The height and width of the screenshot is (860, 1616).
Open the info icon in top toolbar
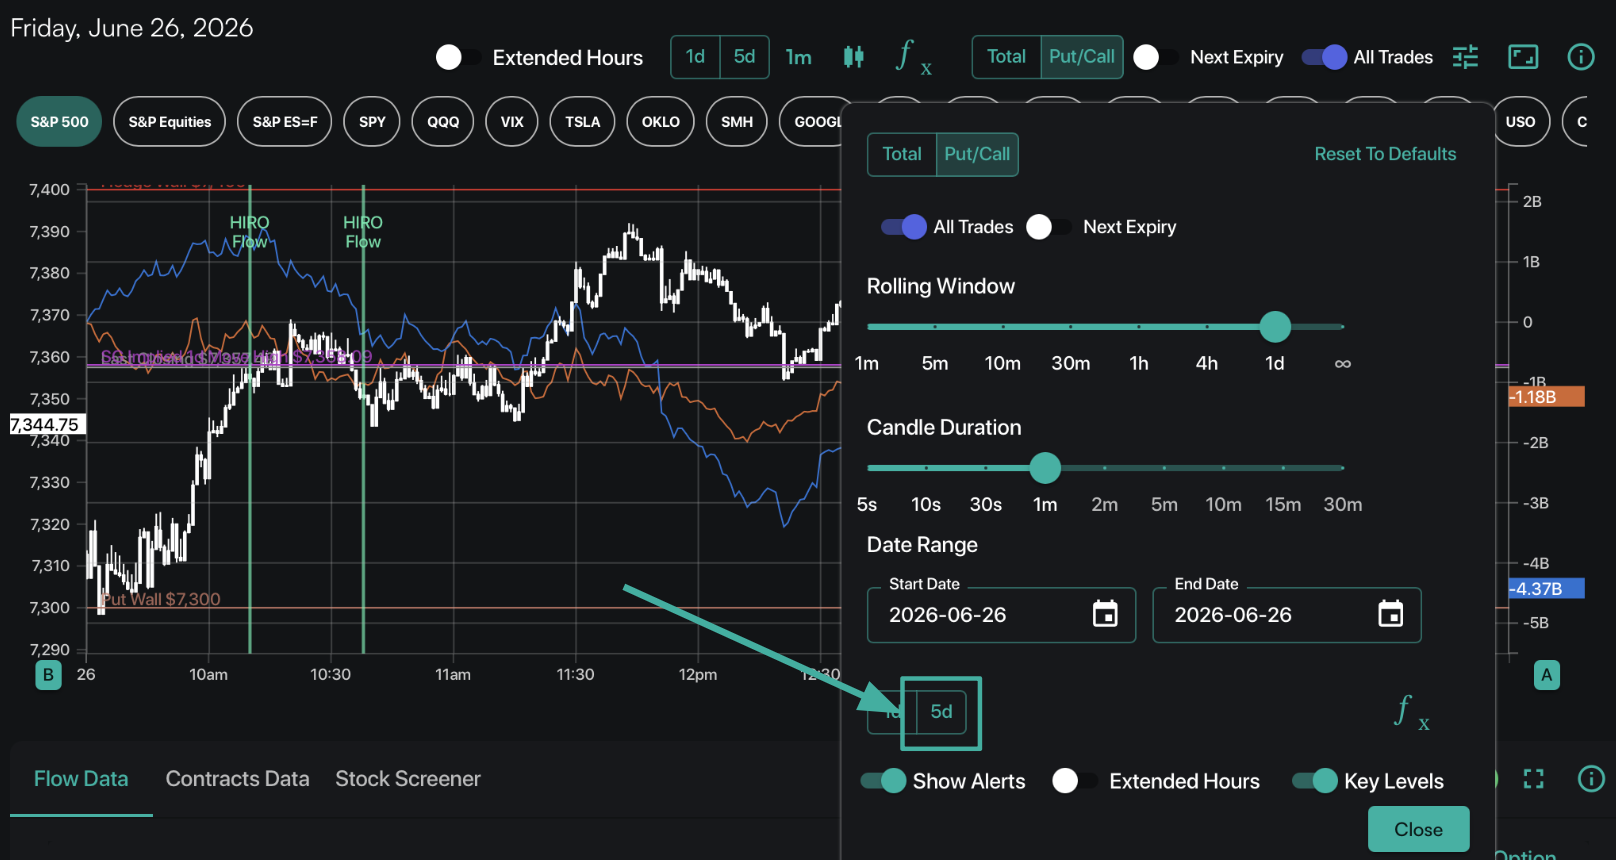1581,57
